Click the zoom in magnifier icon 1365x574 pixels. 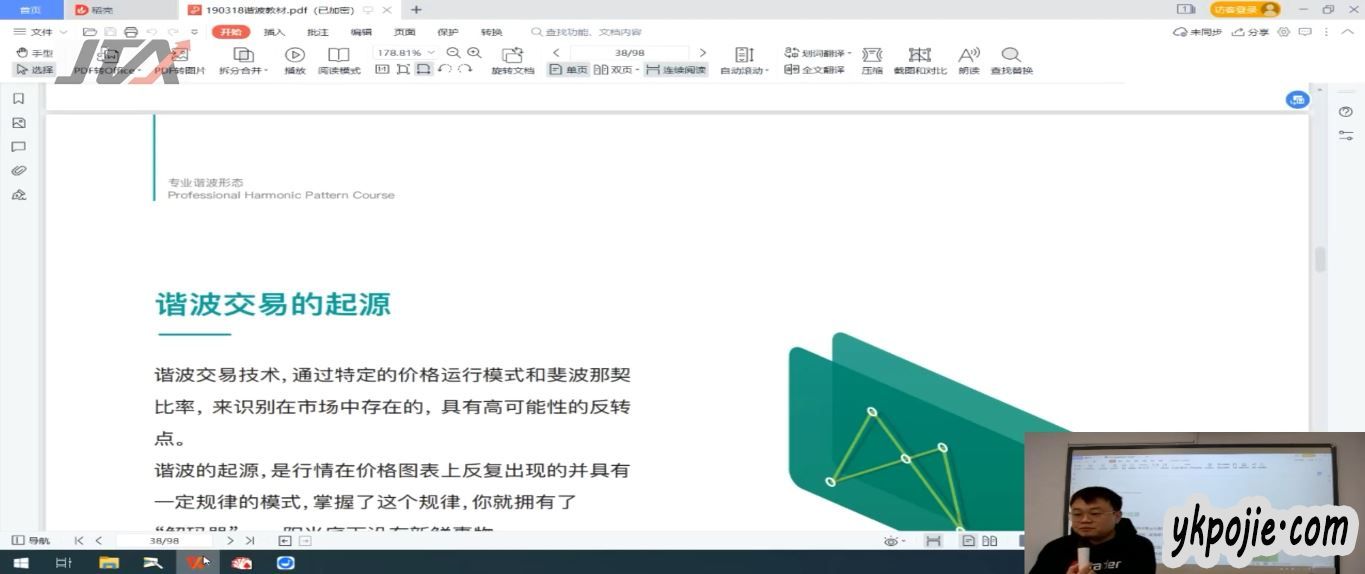[473, 53]
